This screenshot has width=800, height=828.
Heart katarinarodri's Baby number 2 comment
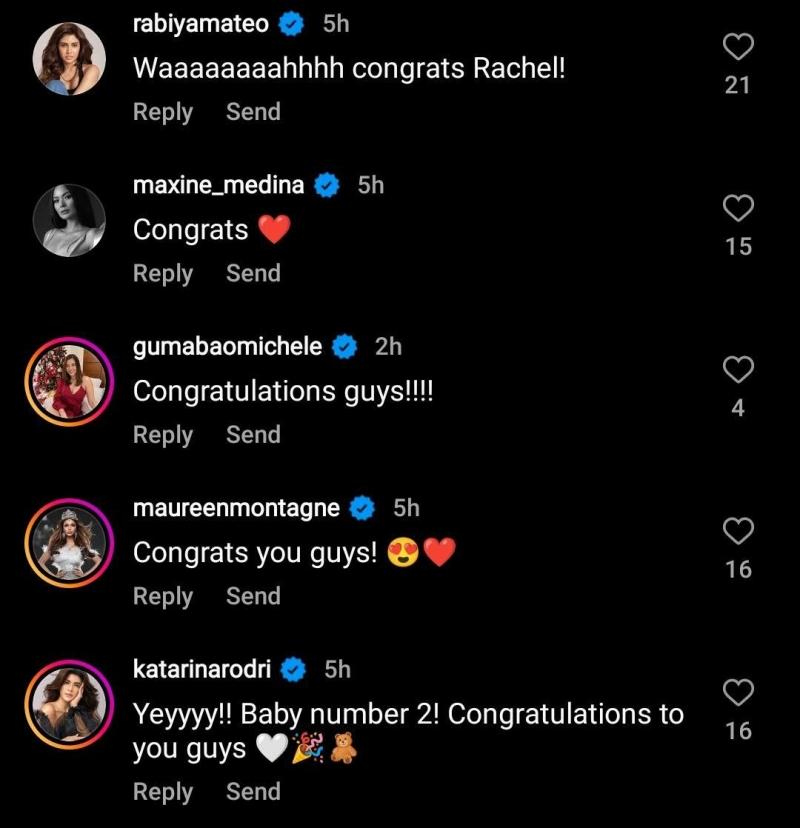pos(738,693)
